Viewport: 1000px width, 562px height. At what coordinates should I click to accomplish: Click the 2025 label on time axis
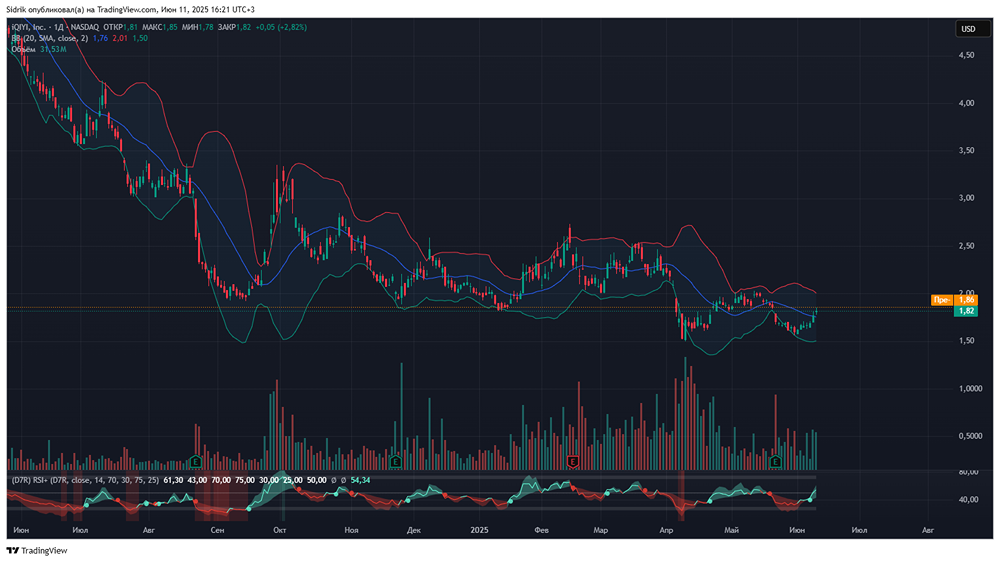click(x=479, y=530)
